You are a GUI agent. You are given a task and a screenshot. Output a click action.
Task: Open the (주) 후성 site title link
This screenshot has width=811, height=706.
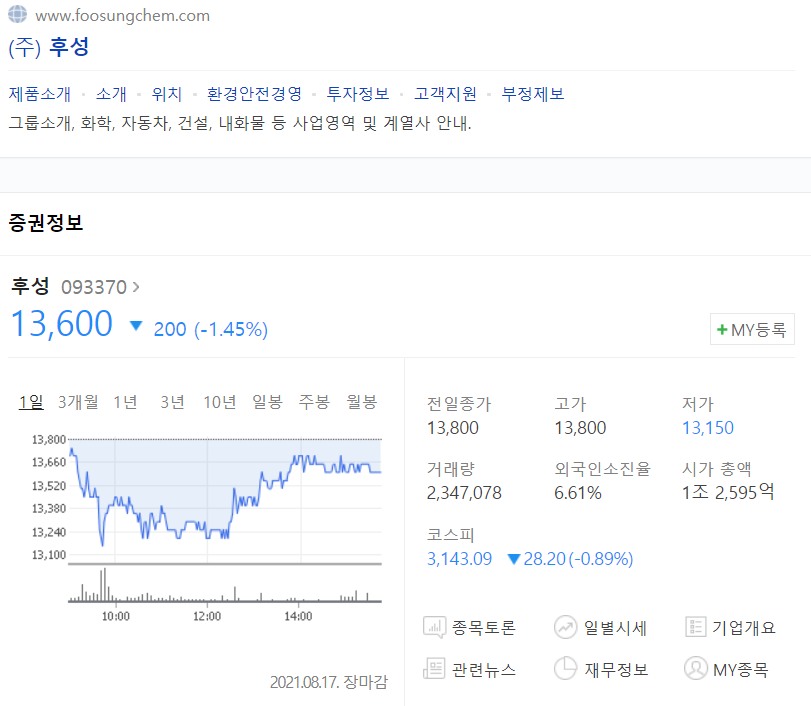click(x=49, y=47)
